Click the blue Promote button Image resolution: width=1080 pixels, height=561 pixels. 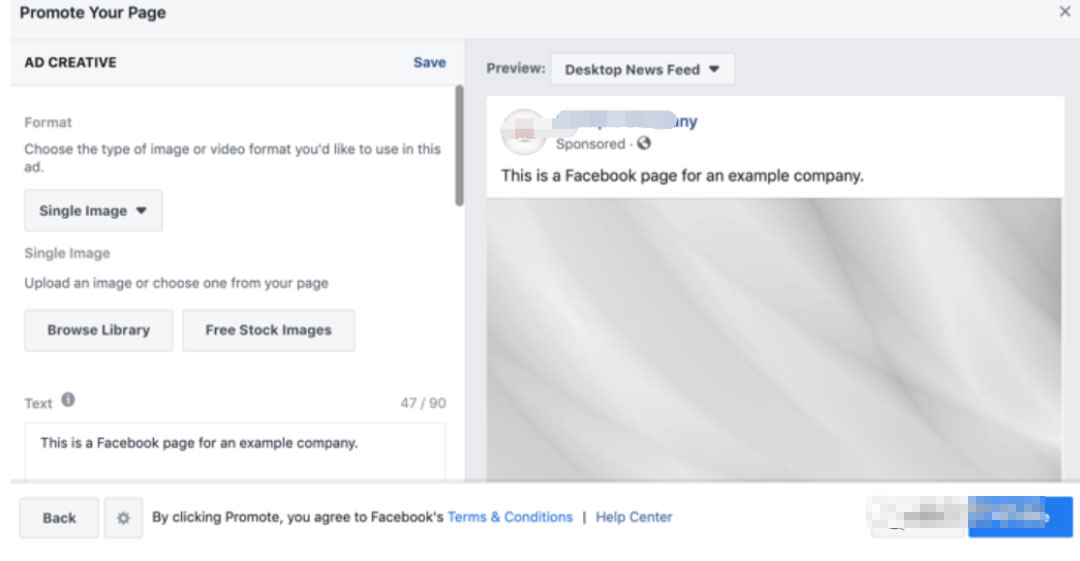(x=1020, y=517)
